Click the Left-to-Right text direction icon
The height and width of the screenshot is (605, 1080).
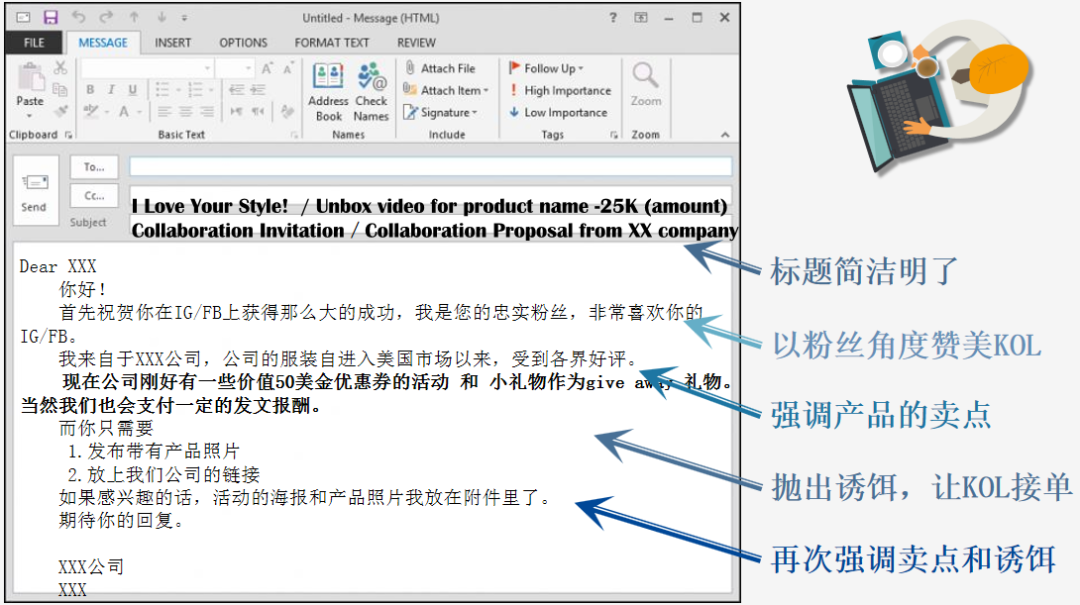pyautogui.click(x=236, y=111)
